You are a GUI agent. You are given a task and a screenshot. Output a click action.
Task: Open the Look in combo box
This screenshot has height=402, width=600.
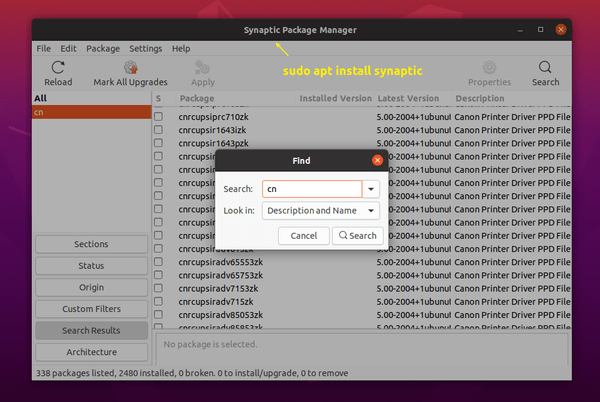[x=321, y=211]
